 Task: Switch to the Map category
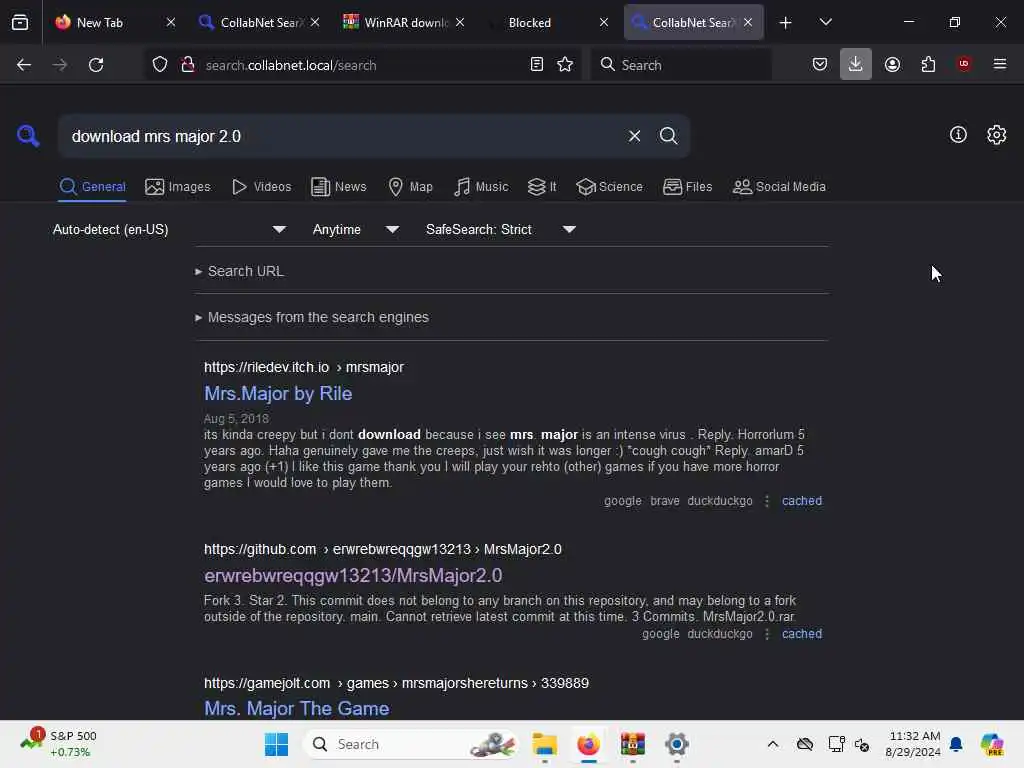(x=410, y=187)
